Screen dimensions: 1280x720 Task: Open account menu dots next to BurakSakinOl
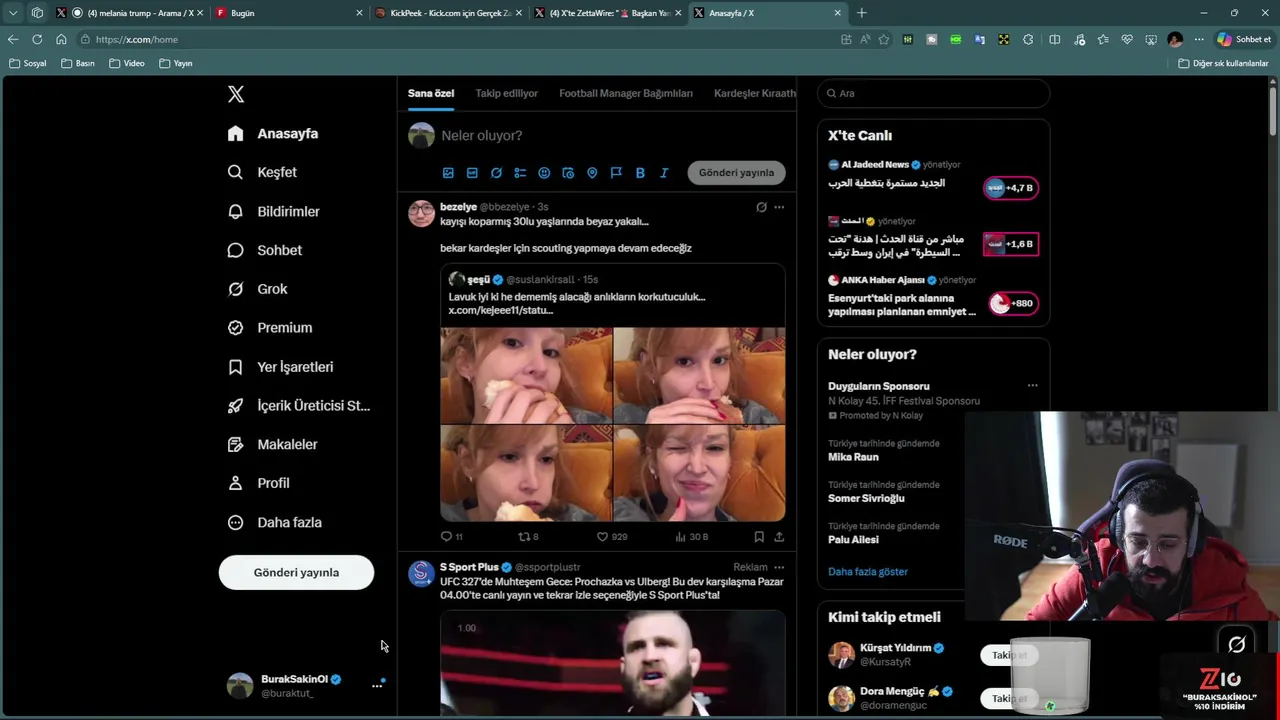click(x=377, y=685)
